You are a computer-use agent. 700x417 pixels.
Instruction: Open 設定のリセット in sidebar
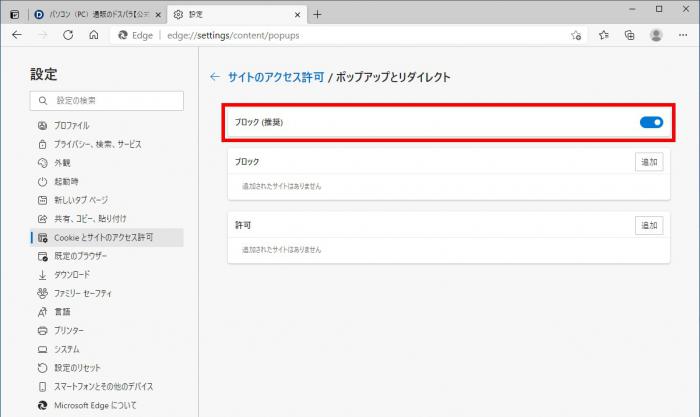point(107,368)
